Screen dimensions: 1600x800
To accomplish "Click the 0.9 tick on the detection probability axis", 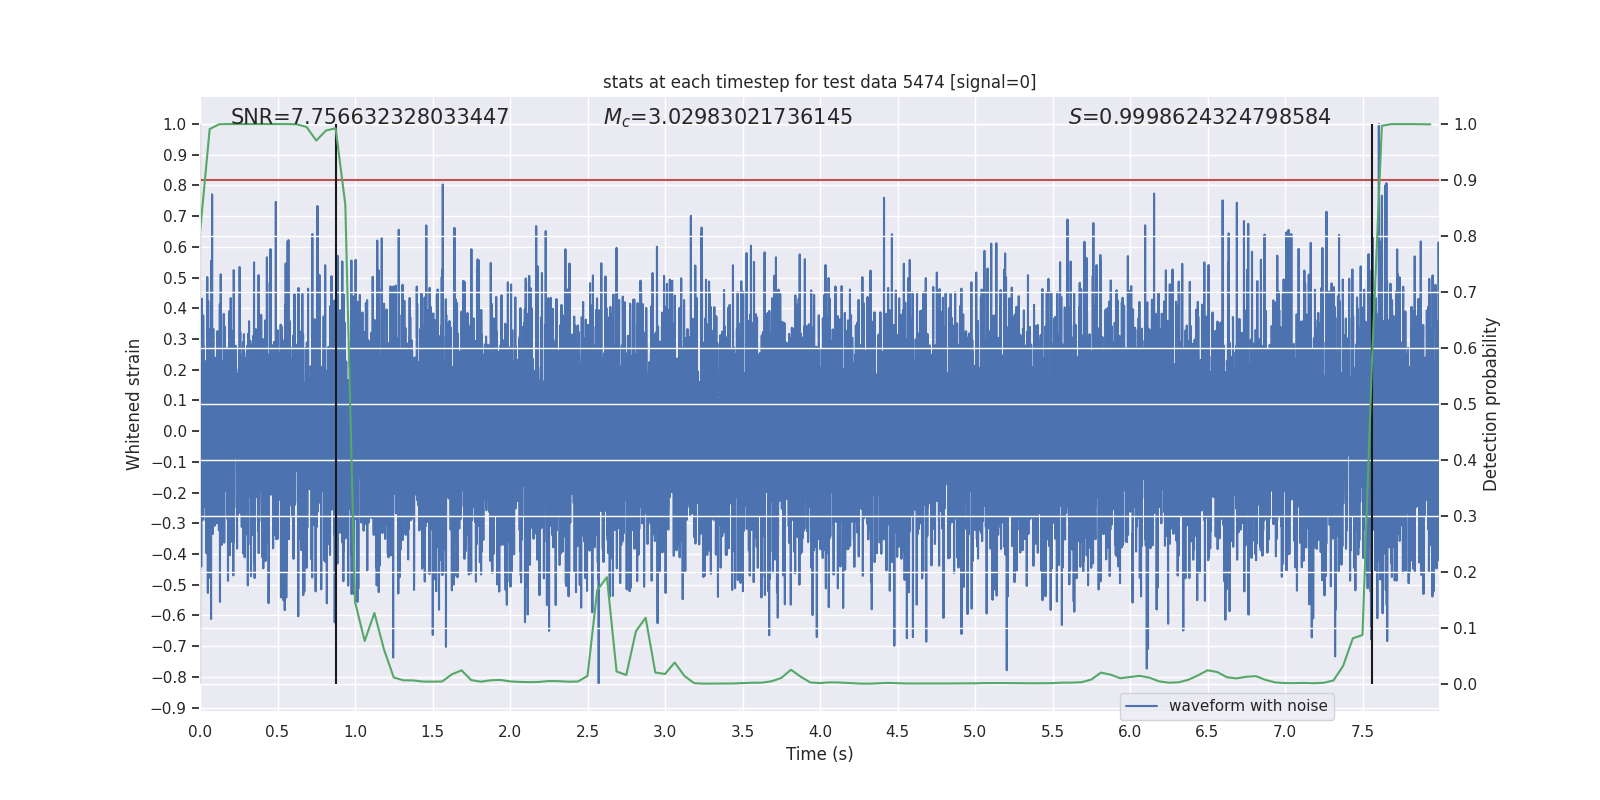I will tap(1465, 180).
